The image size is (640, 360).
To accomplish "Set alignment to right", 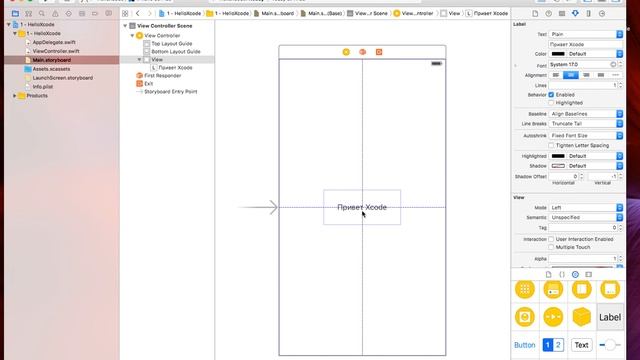I will [x=586, y=75].
